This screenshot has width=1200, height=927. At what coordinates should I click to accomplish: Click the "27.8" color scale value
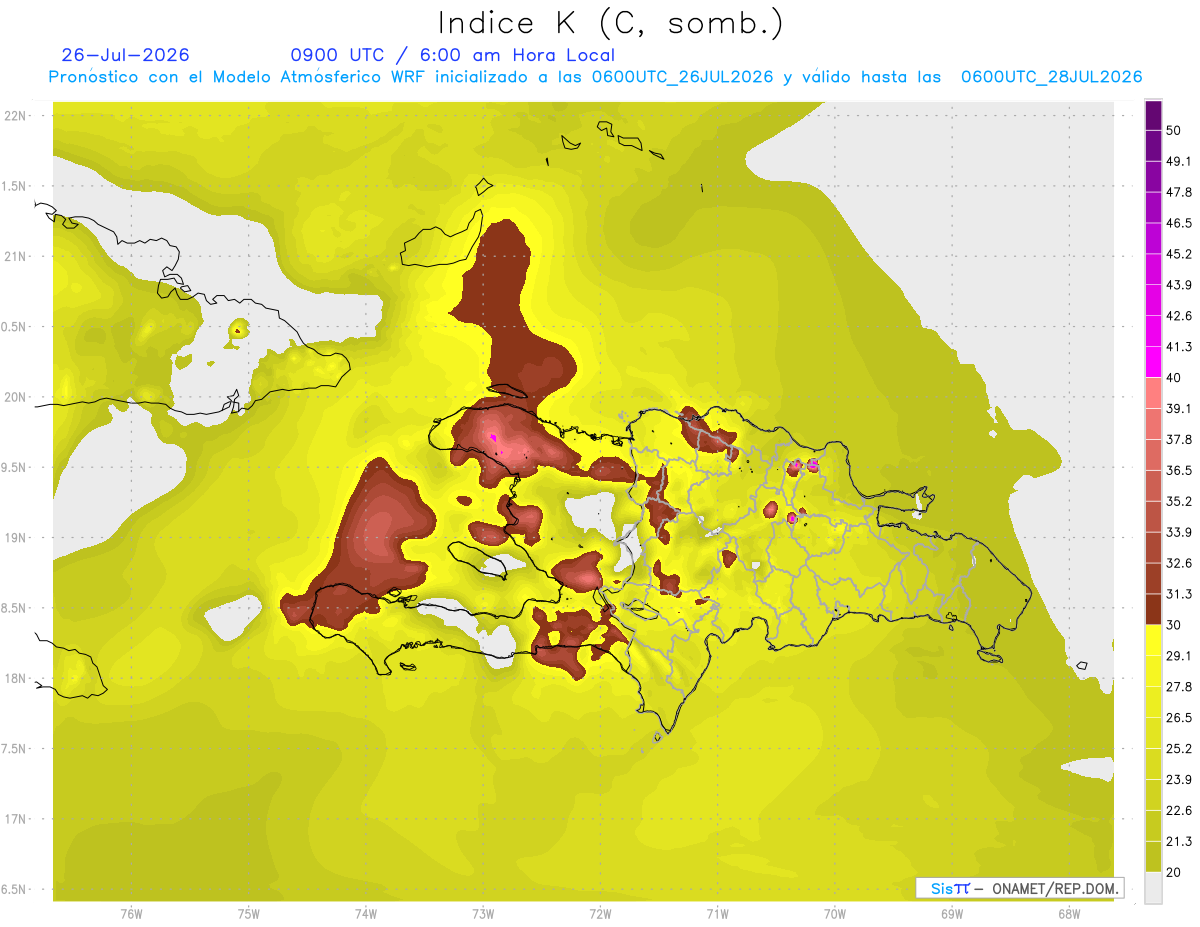(x=1180, y=687)
